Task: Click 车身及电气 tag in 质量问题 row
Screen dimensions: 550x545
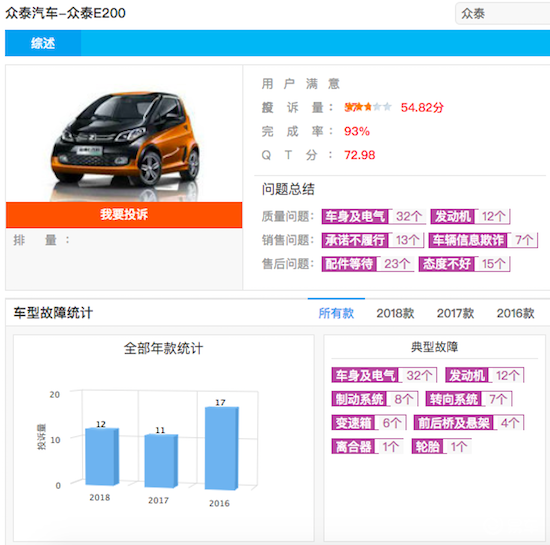Action: [373, 216]
